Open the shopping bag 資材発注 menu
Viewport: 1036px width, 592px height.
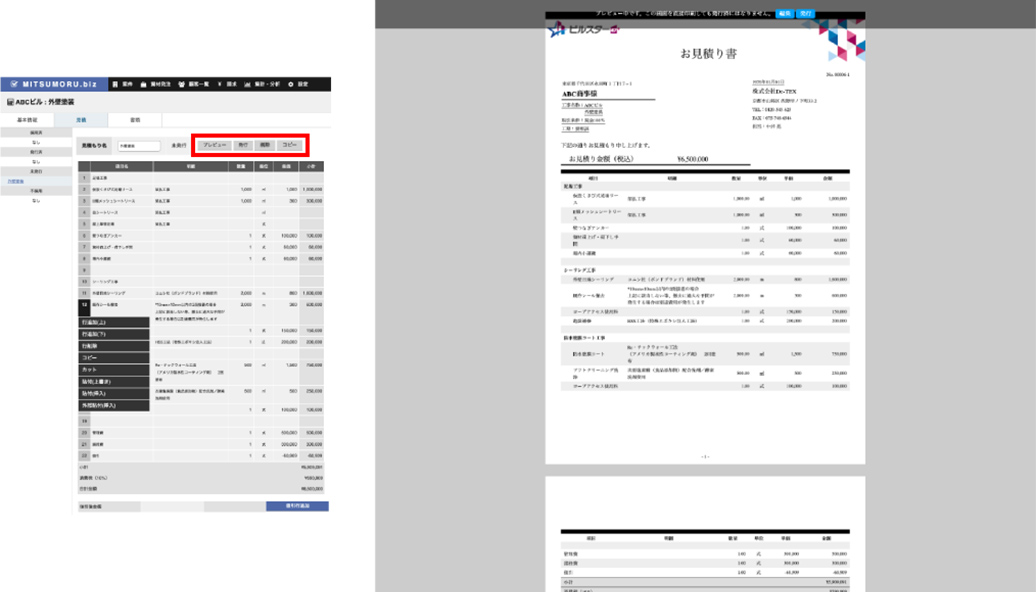pyautogui.click(x=155, y=84)
